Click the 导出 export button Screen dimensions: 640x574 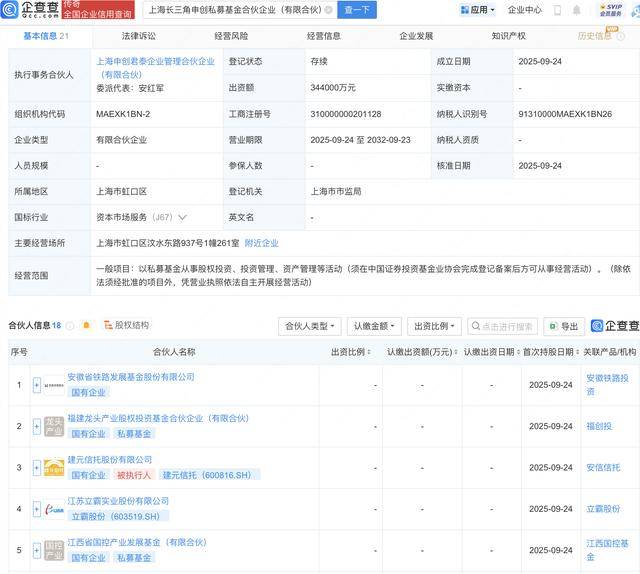tap(564, 326)
